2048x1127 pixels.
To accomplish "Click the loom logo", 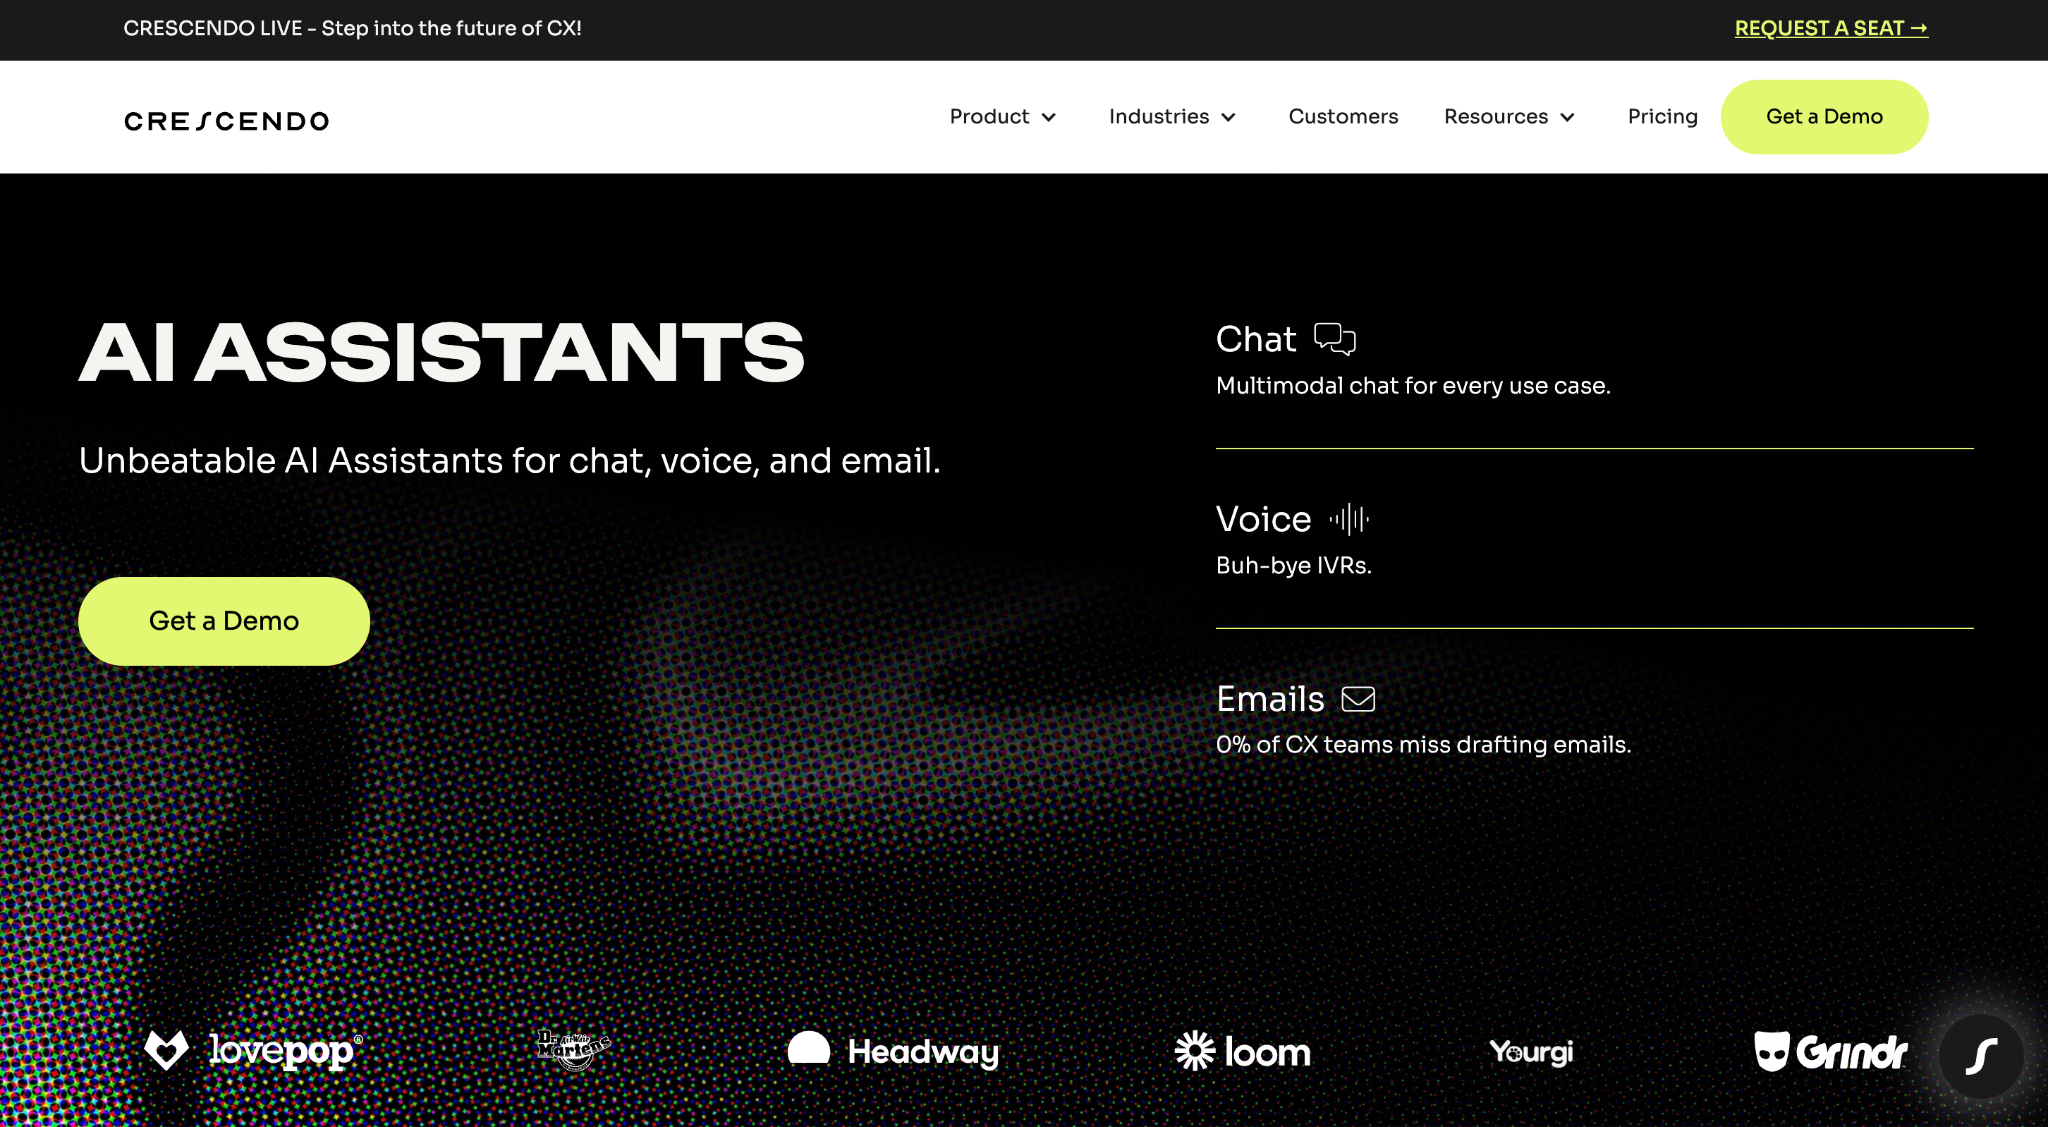I will click(x=1243, y=1051).
